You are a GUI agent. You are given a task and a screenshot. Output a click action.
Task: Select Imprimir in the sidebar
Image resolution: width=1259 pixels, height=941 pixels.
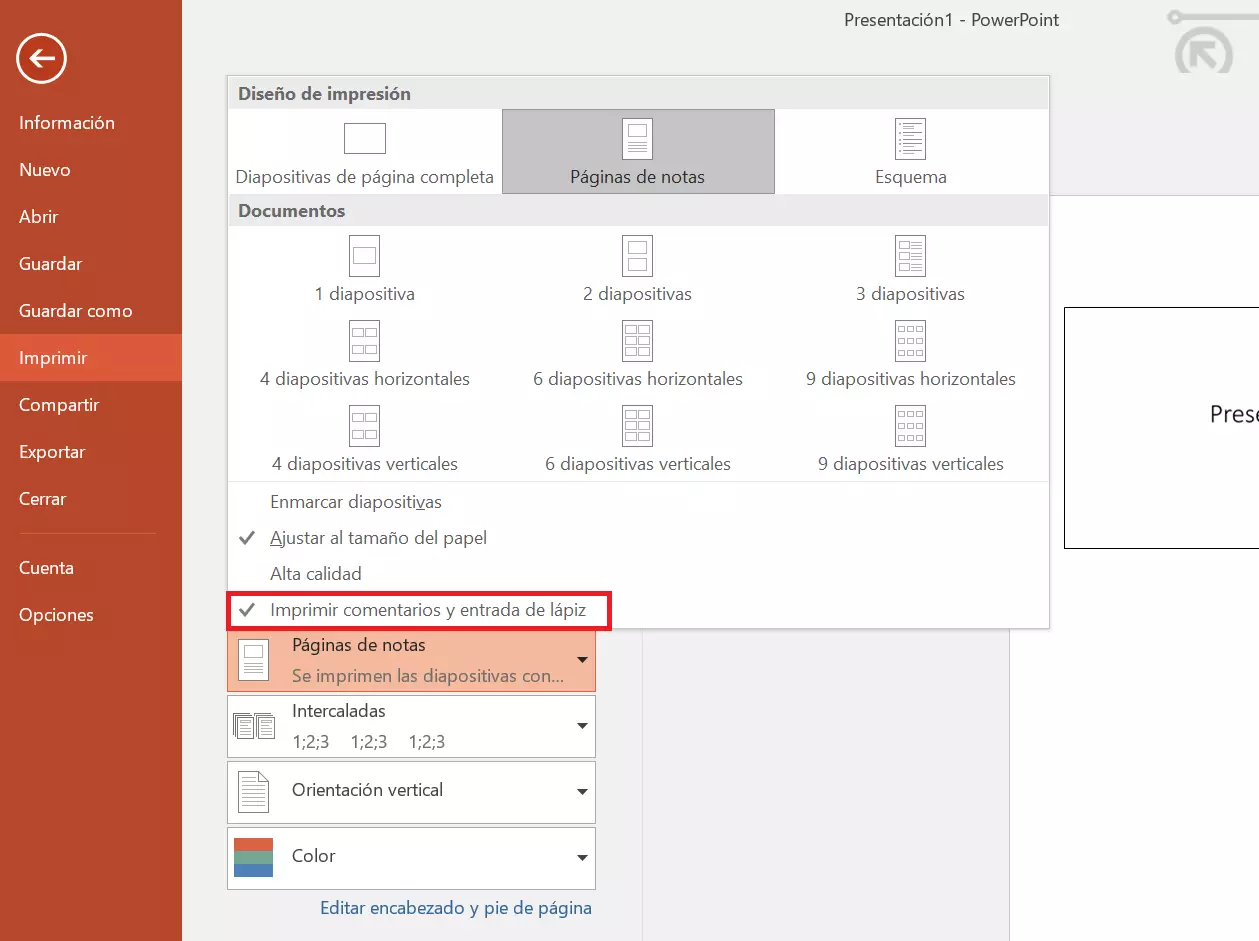tap(91, 358)
